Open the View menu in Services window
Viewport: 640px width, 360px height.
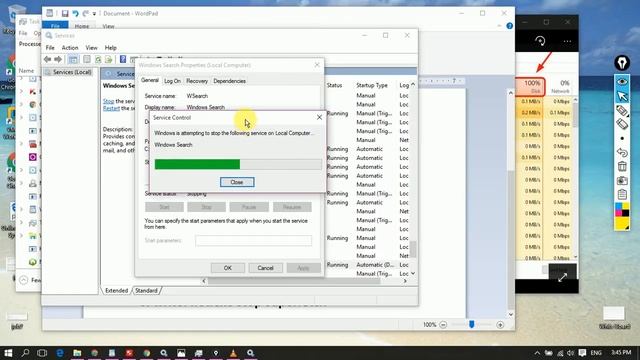click(91, 48)
